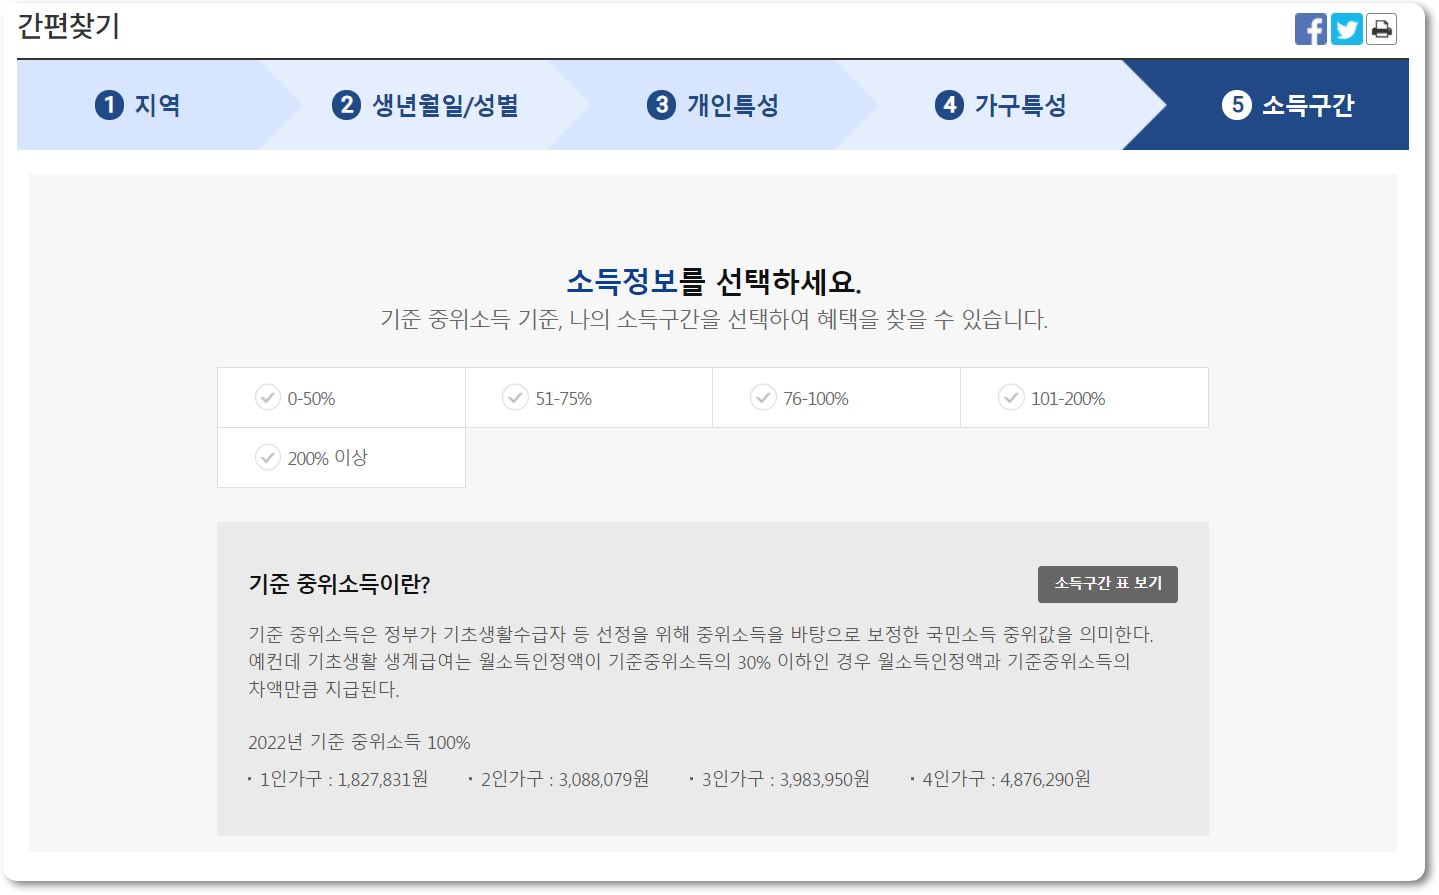Choose the 101-200% income option
Screen dimensions: 1439x895
pyautogui.click(x=1085, y=398)
